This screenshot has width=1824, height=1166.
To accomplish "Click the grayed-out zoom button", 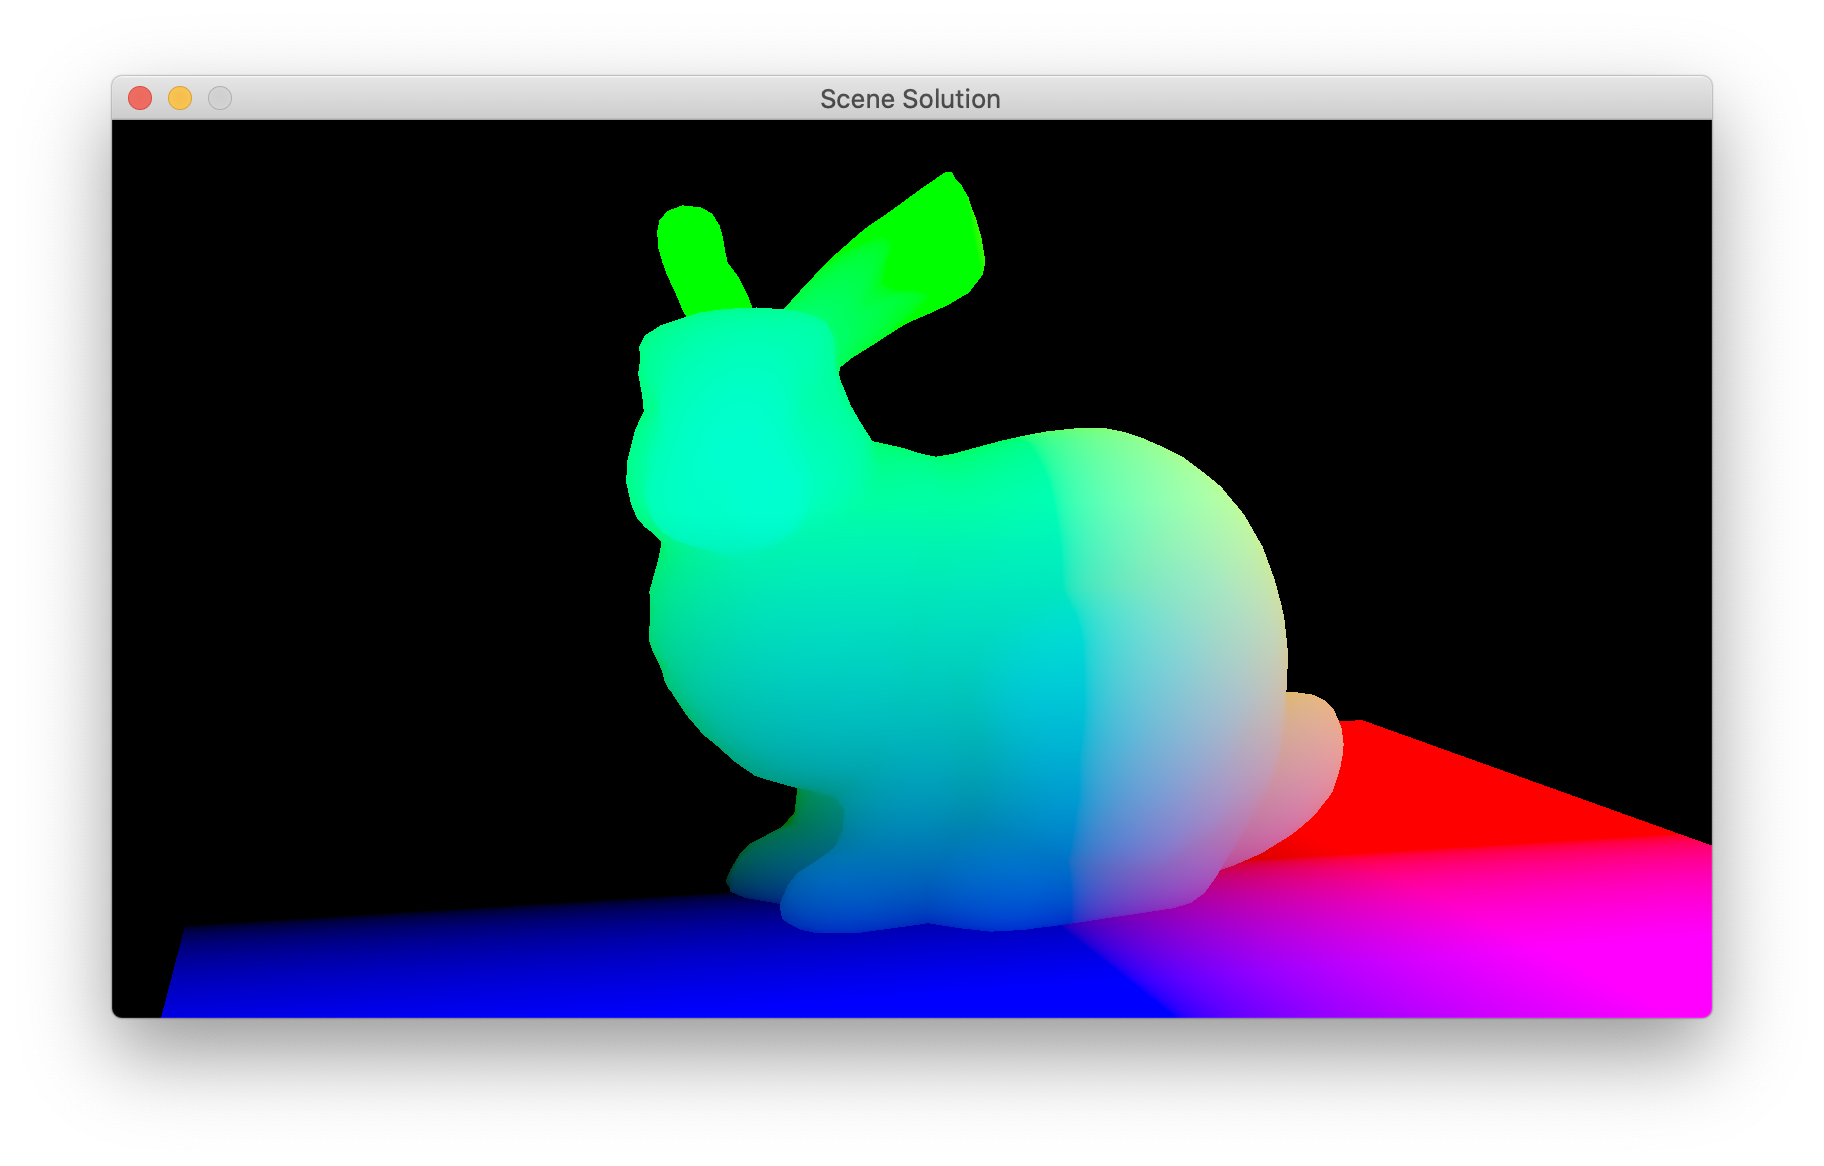I will point(220,98).
